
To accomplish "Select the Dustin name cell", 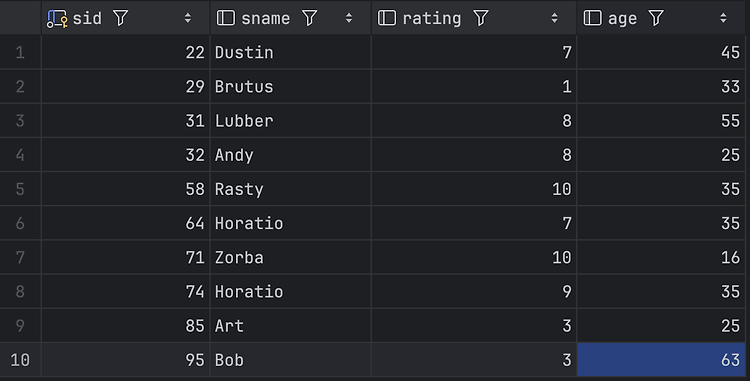I will 291,52.
